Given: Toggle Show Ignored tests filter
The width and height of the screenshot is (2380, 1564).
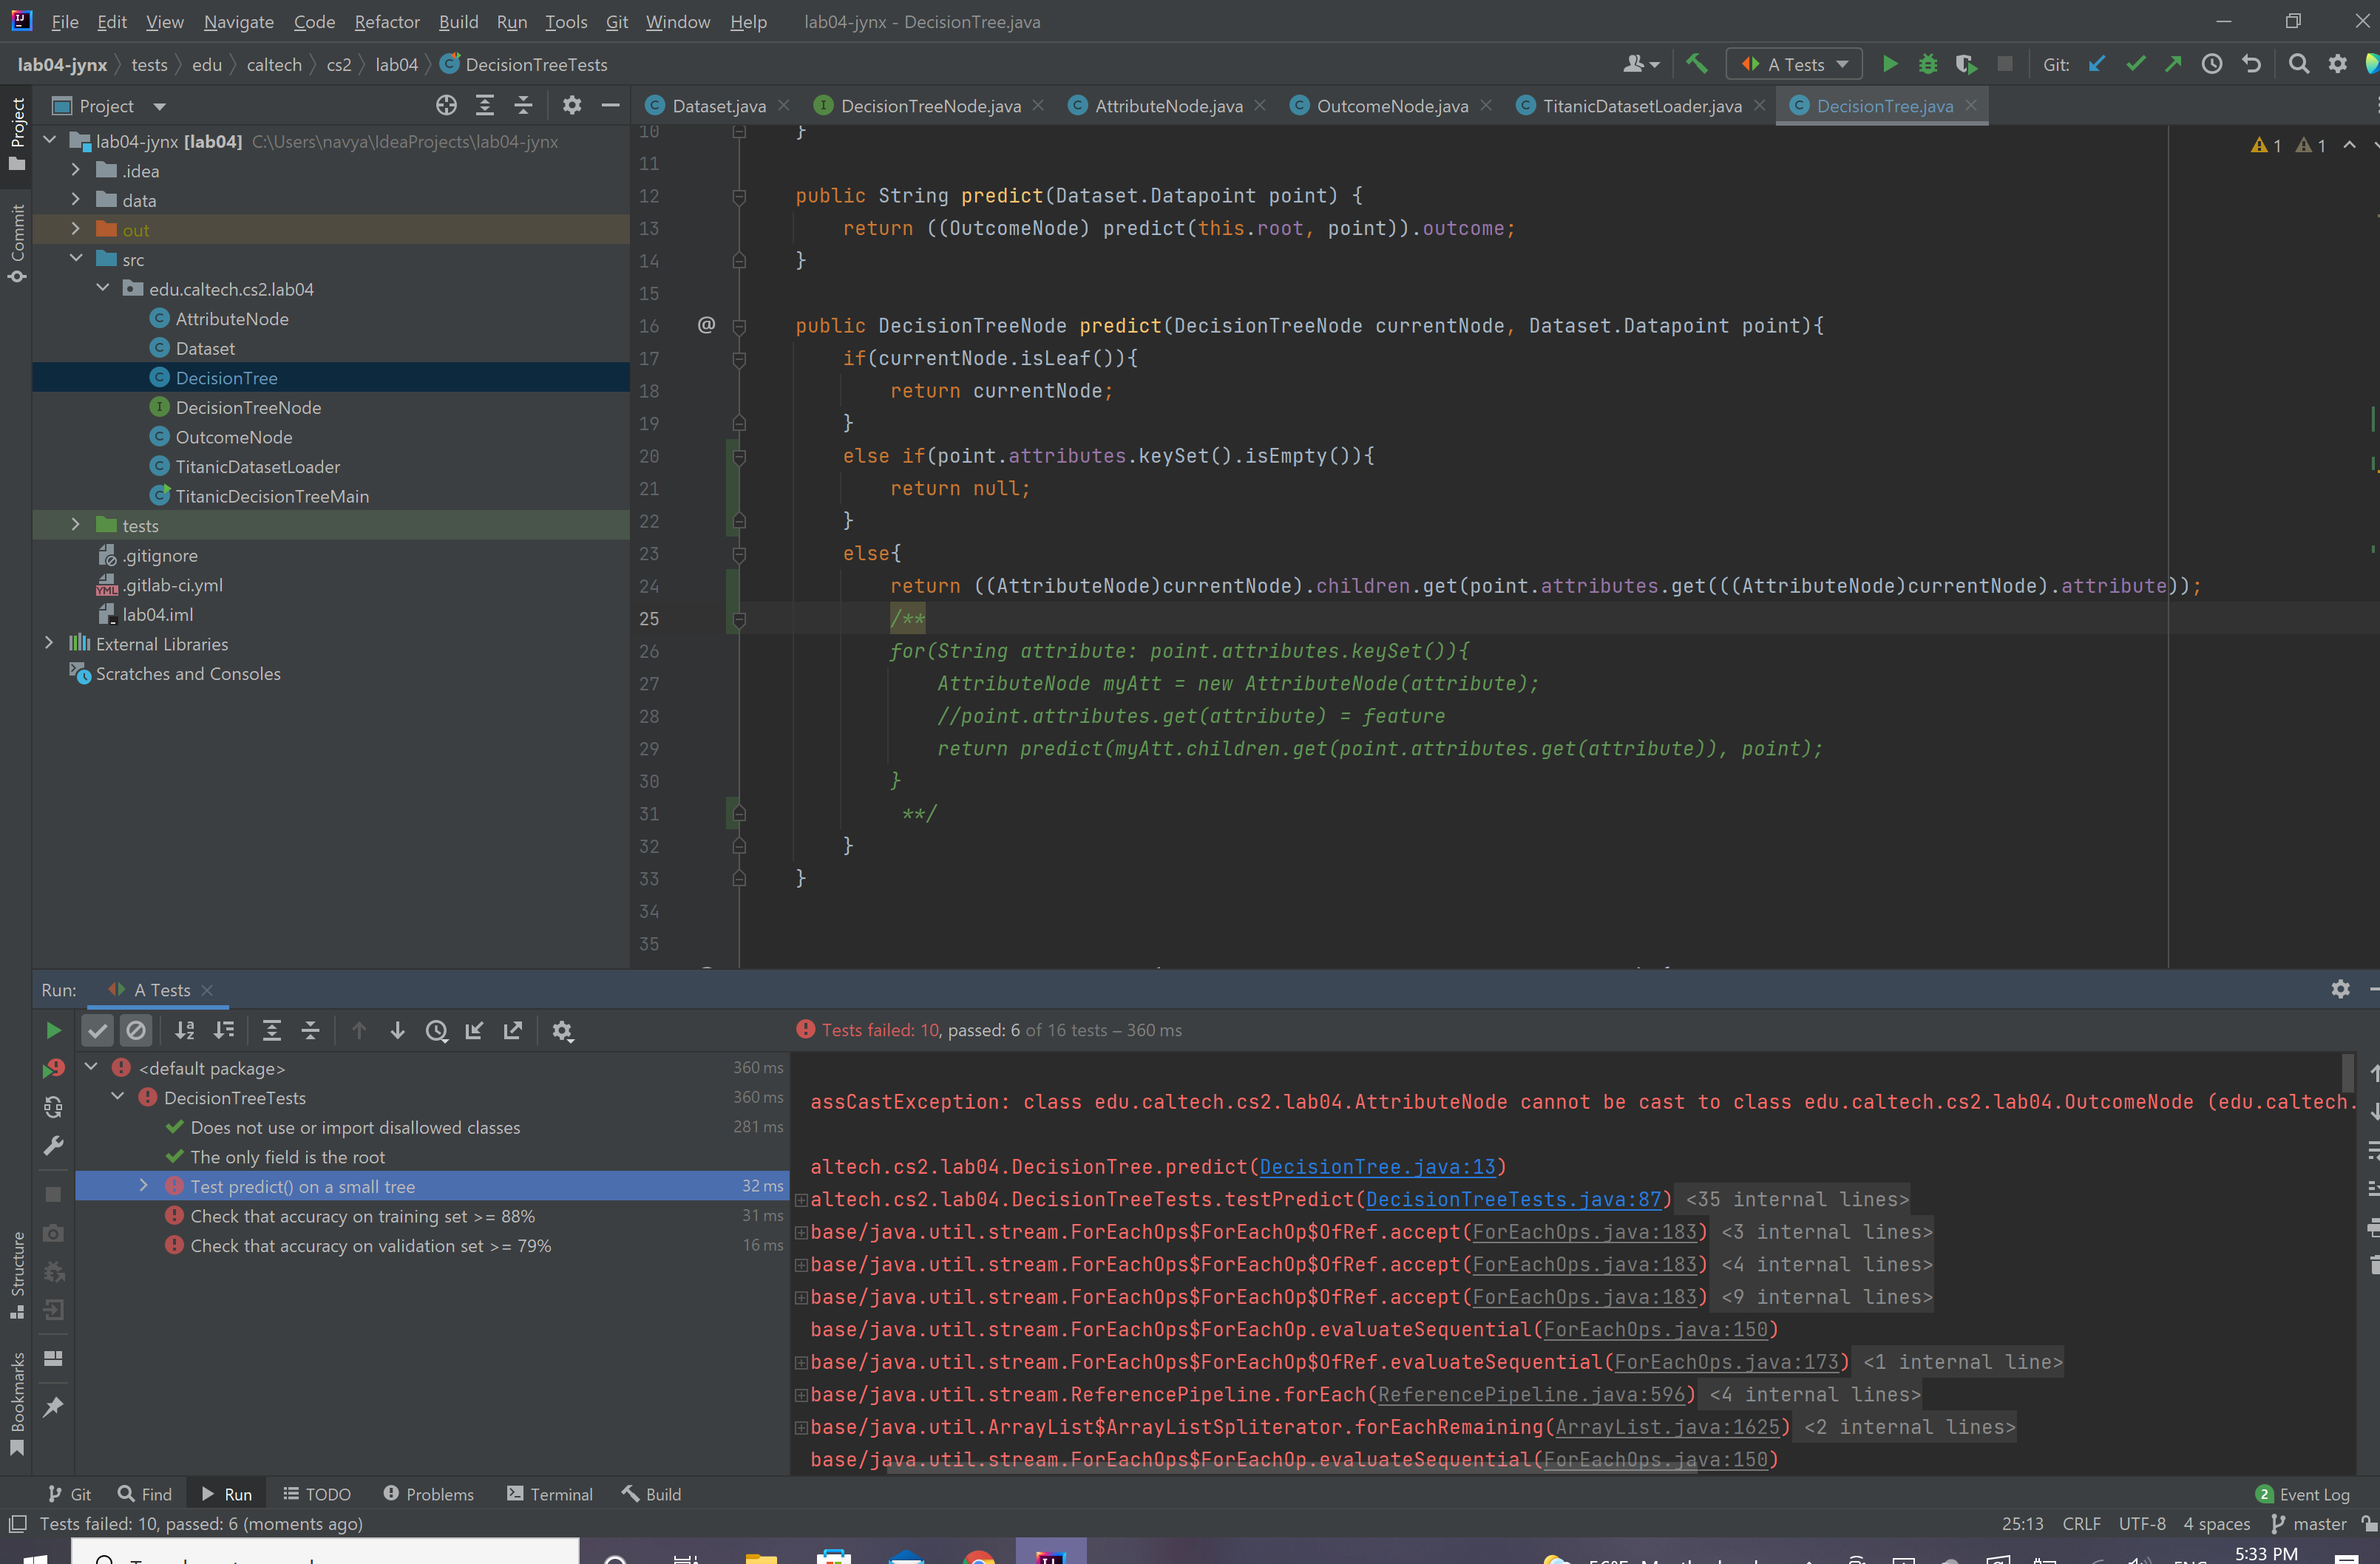Looking at the screenshot, I should pos(136,1030).
